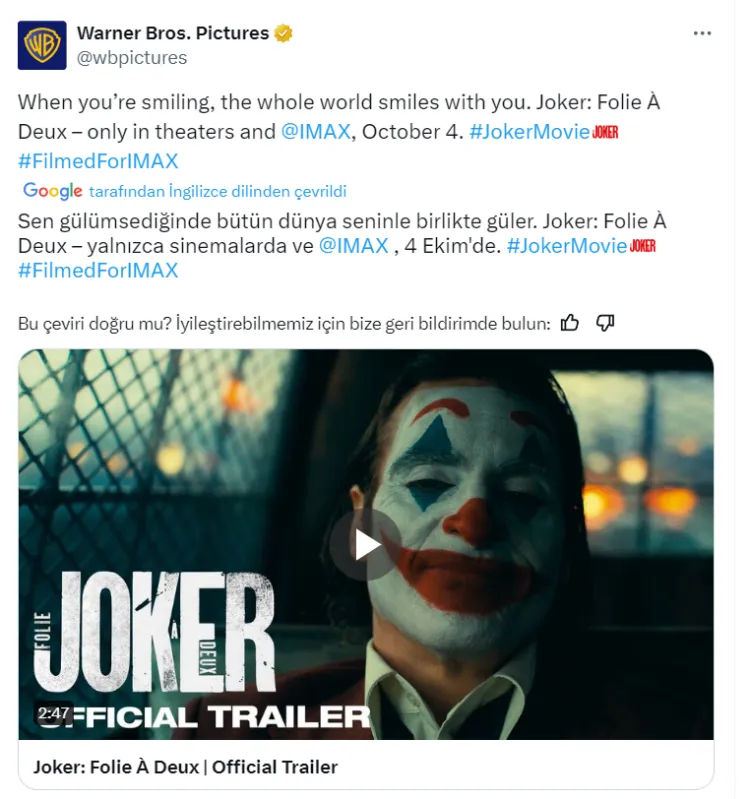Open the Warner Bros. Pictures profile name
Viewport: 750px width, 799px height.
coord(172,33)
